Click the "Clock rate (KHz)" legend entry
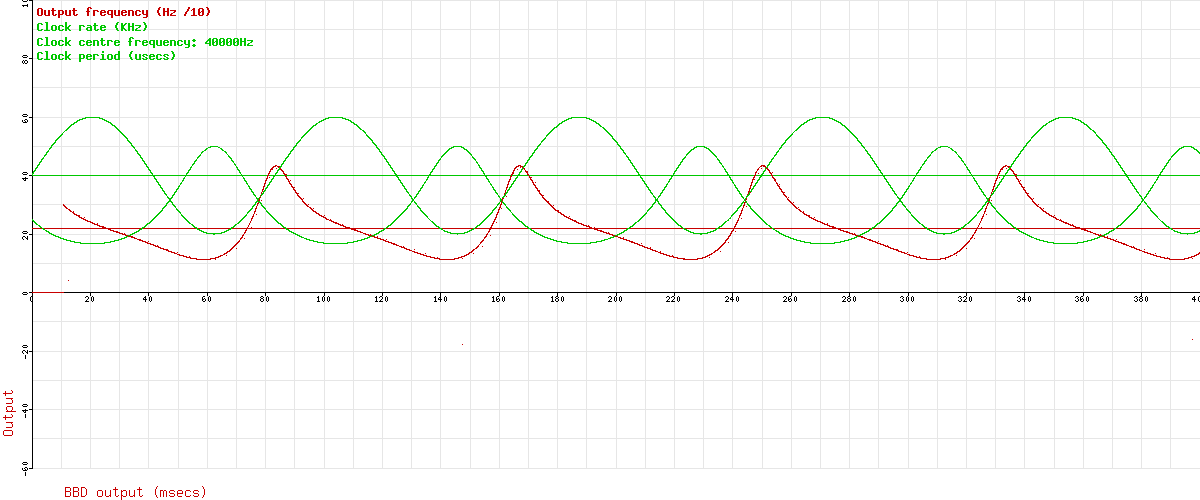 pyautogui.click(x=92, y=27)
